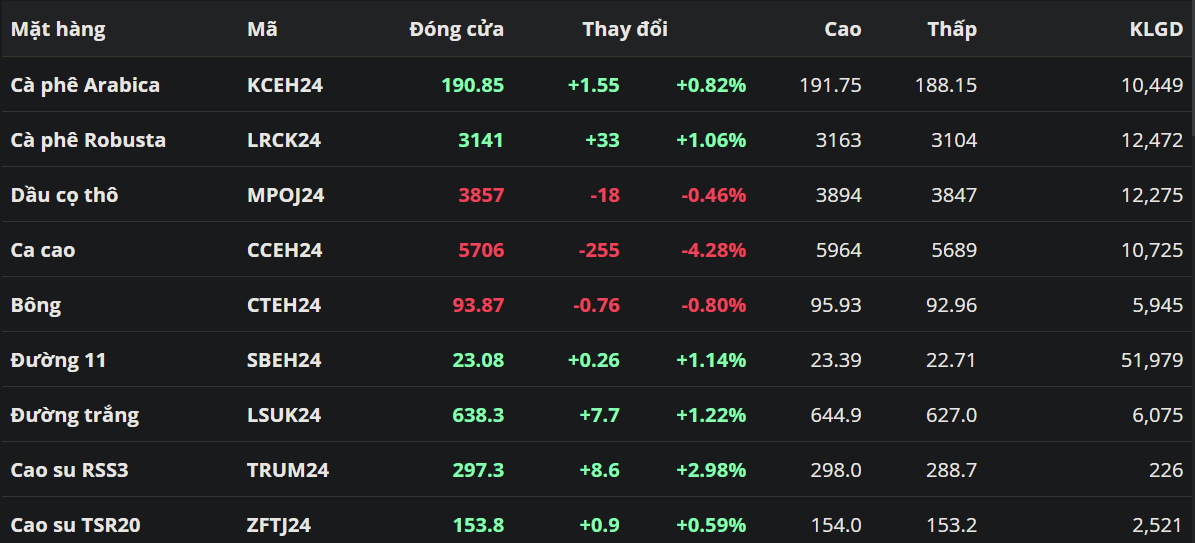Click the "Cao" column header
The height and width of the screenshot is (543, 1195).
(x=842, y=29)
